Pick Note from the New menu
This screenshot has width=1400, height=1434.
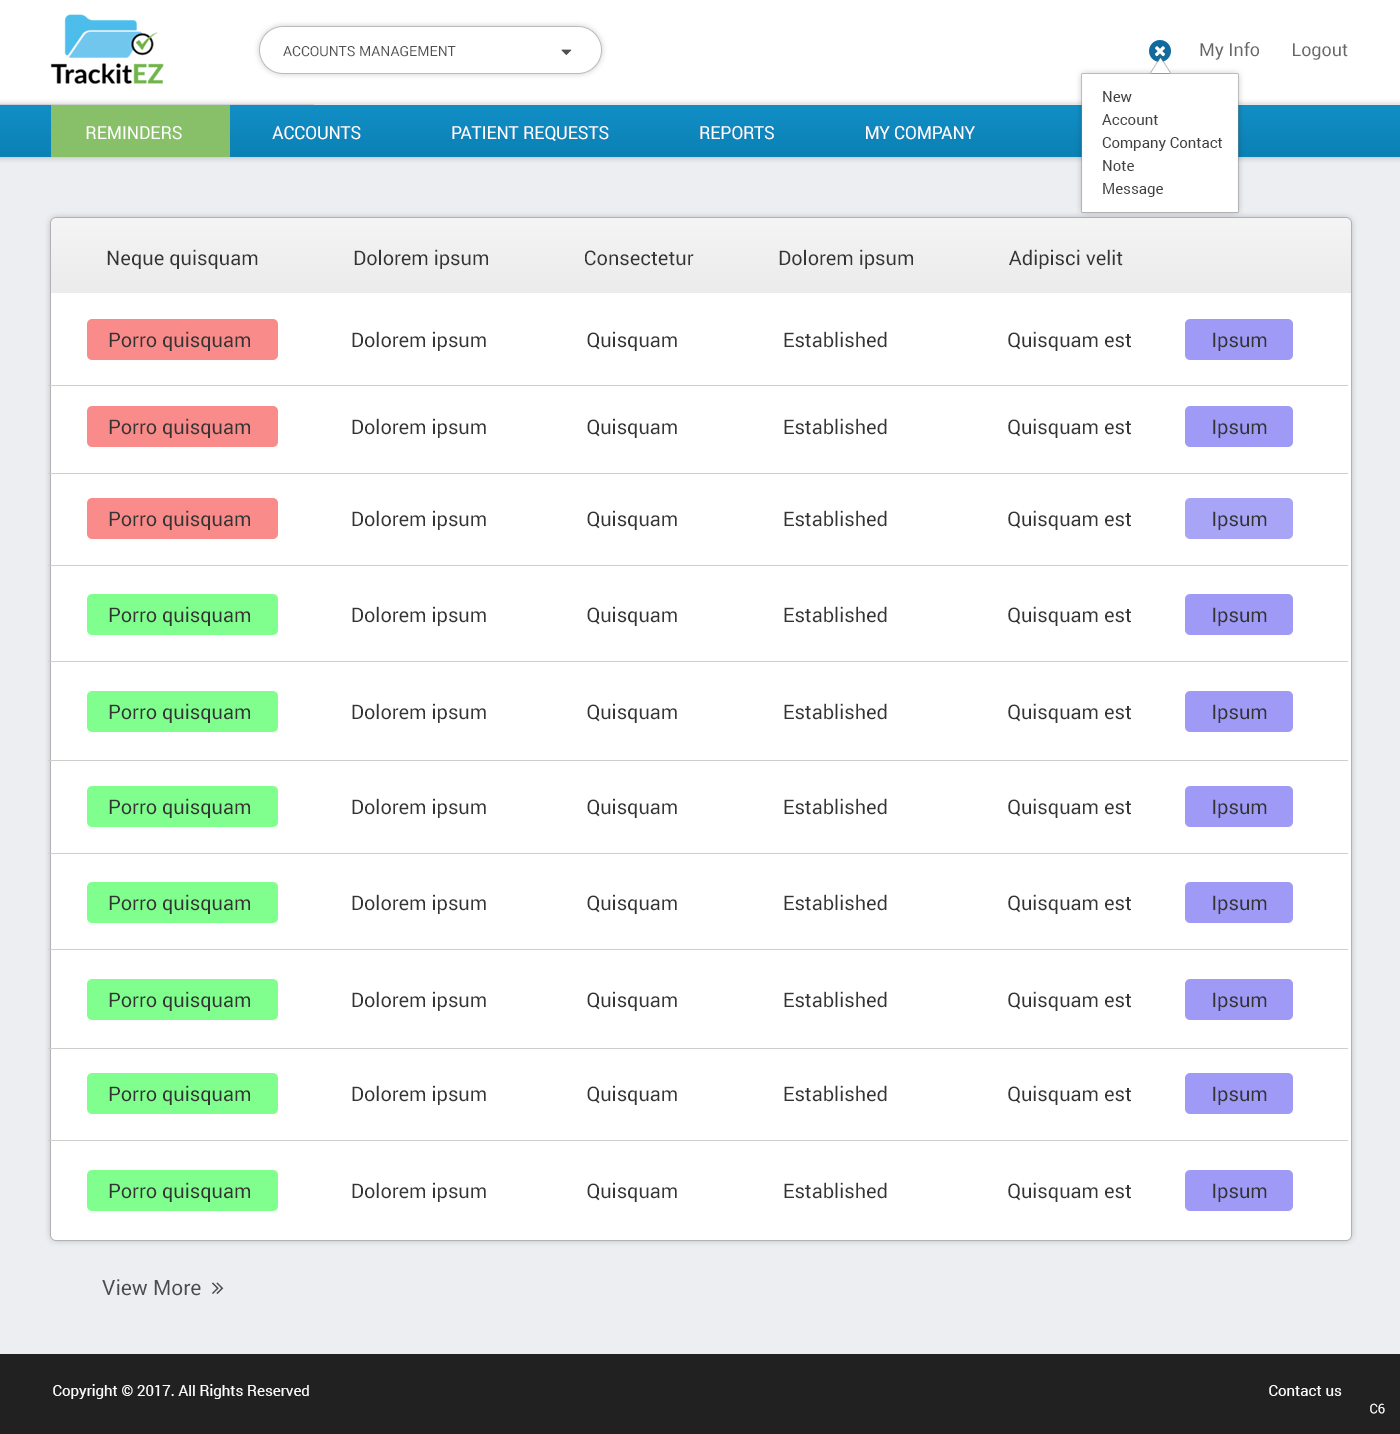[1118, 166]
